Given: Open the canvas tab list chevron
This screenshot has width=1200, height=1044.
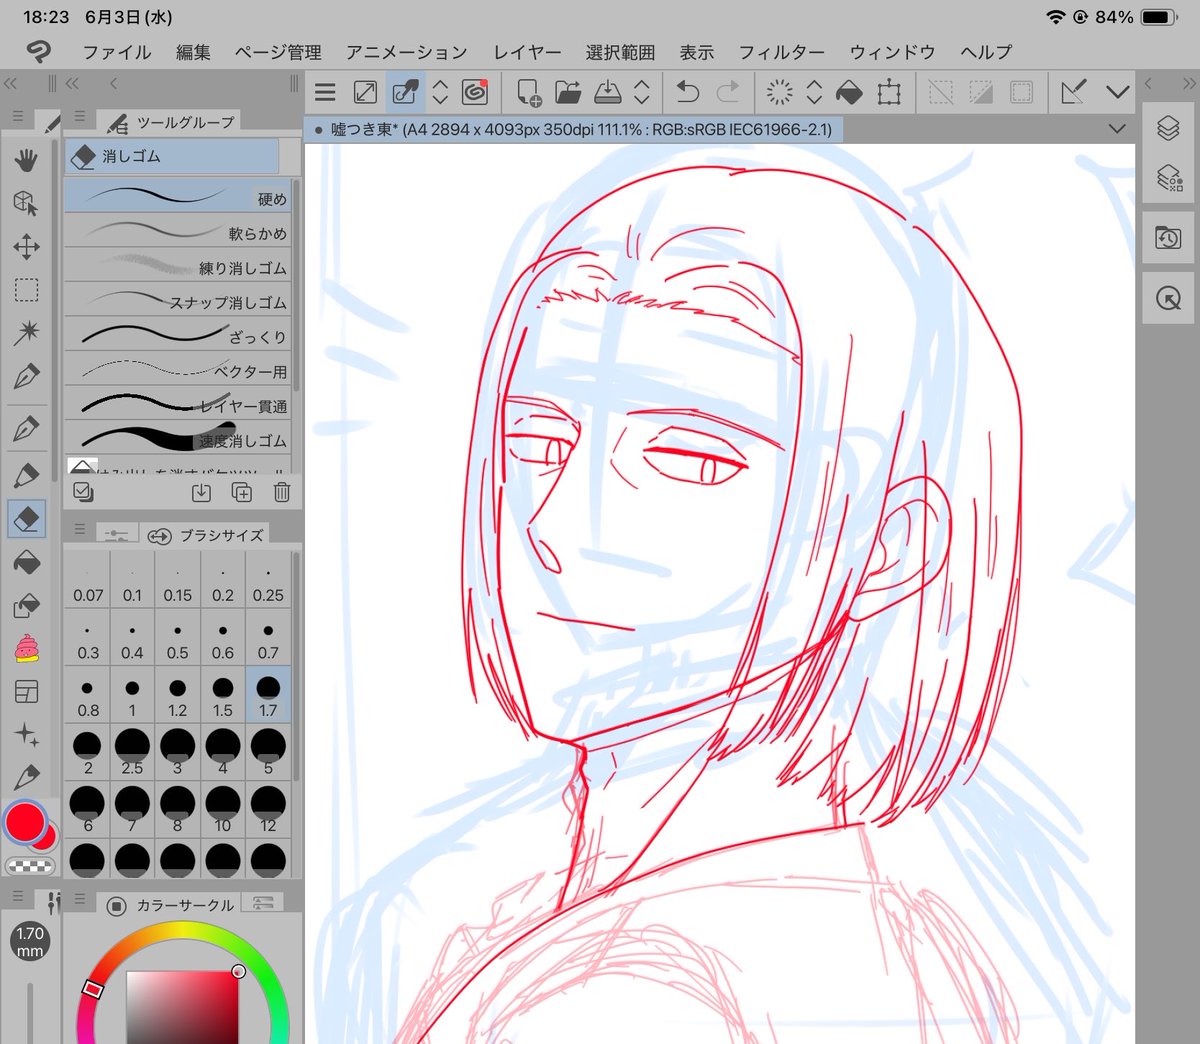Looking at the screenshot, I should 1117,129.
